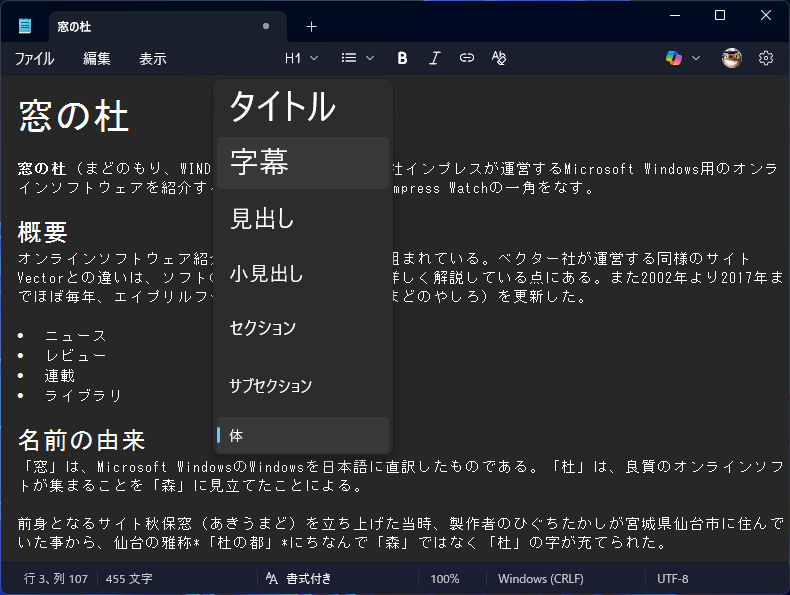The image size is (790, 595).
Task: Click the ニュース bullet item
Action: coord(76,336)
